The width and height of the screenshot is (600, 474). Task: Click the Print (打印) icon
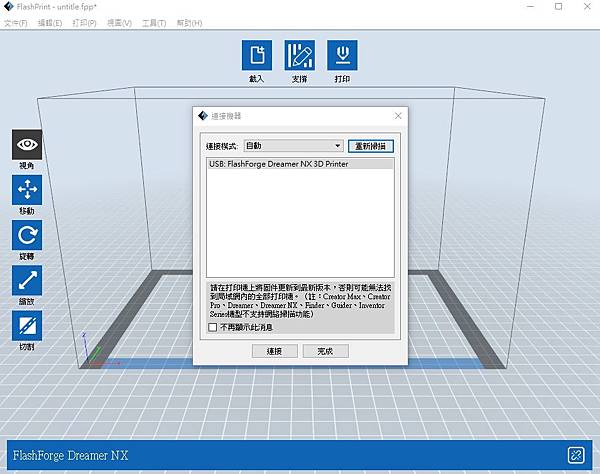click(342, 55)
